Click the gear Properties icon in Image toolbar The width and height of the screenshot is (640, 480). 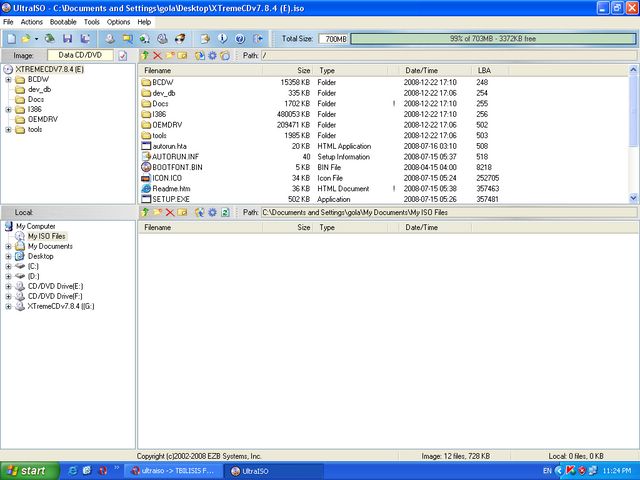[213, 55]
